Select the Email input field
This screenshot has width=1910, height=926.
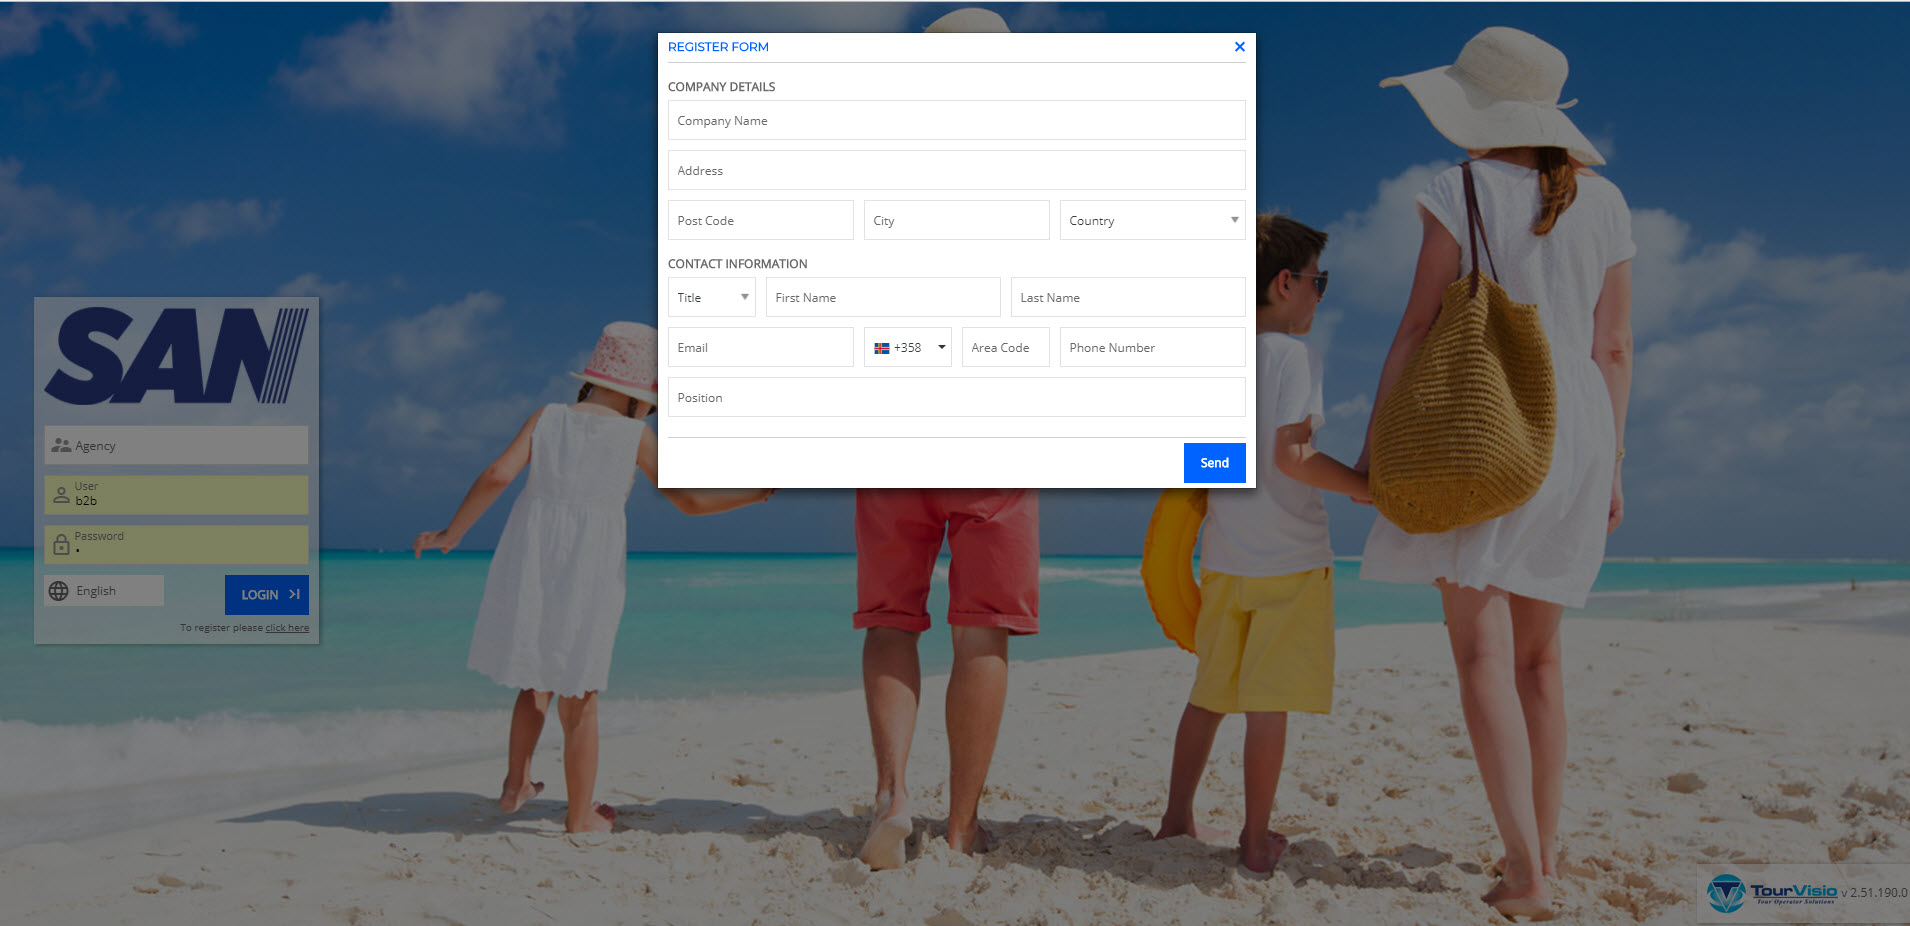[760, 348]
